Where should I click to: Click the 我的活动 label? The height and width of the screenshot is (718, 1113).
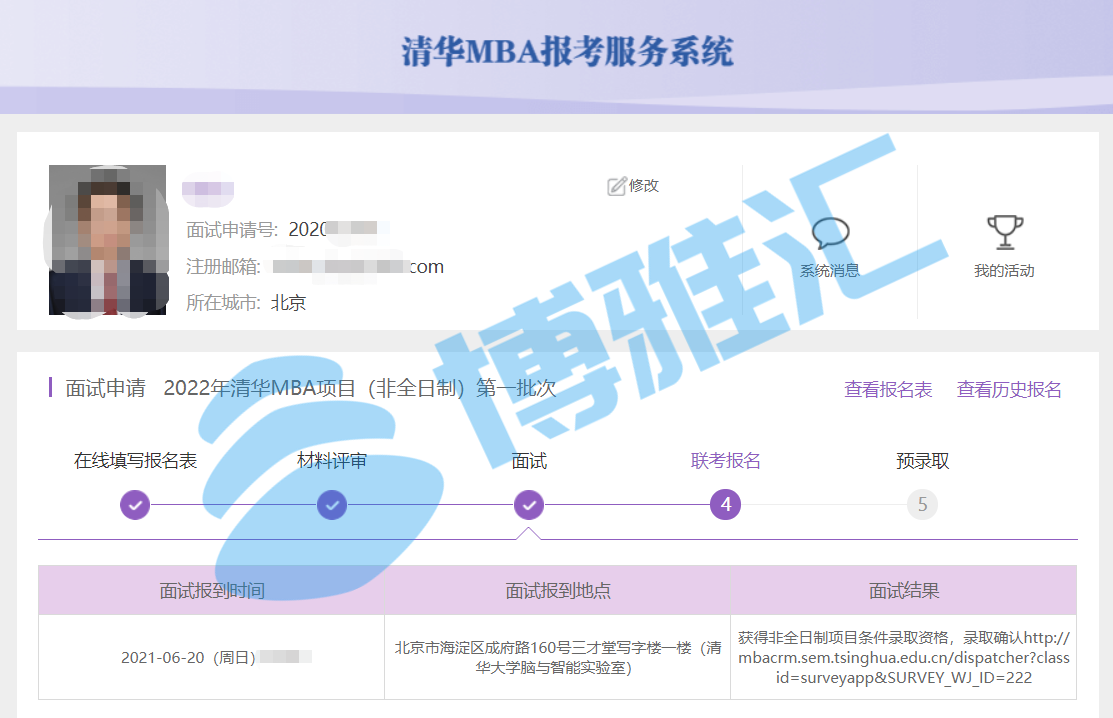coord(1004,270)
